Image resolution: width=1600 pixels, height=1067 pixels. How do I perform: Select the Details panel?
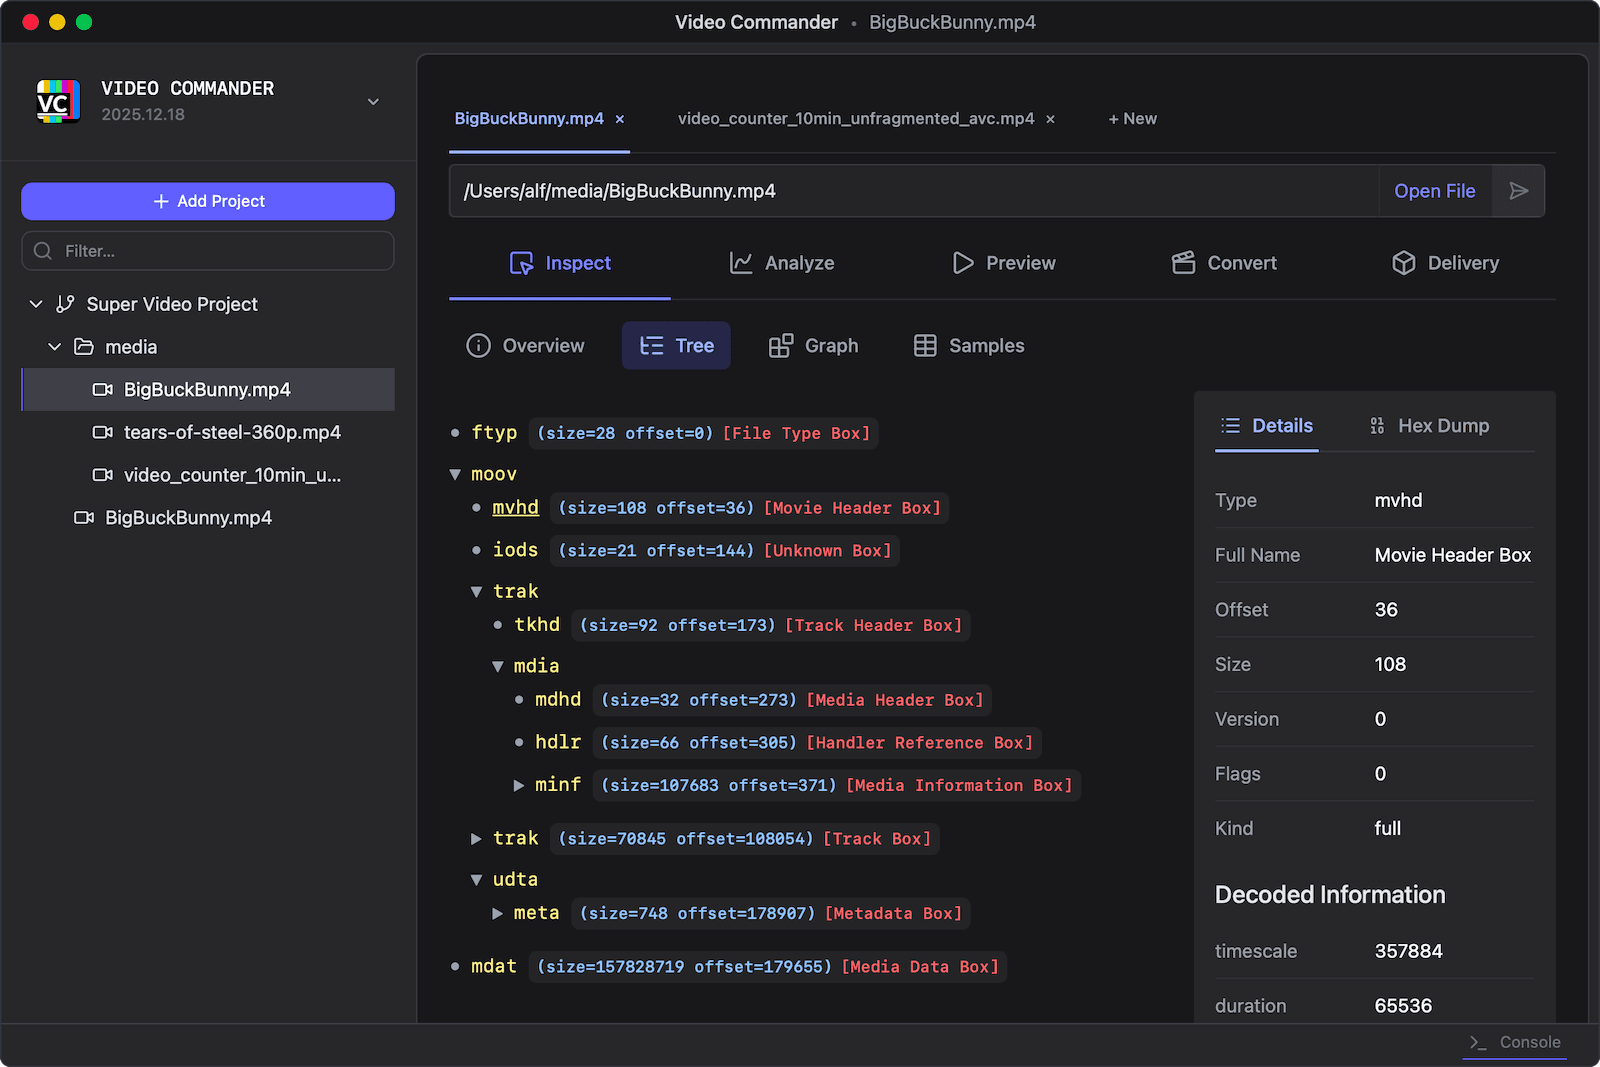(1266, 425)
